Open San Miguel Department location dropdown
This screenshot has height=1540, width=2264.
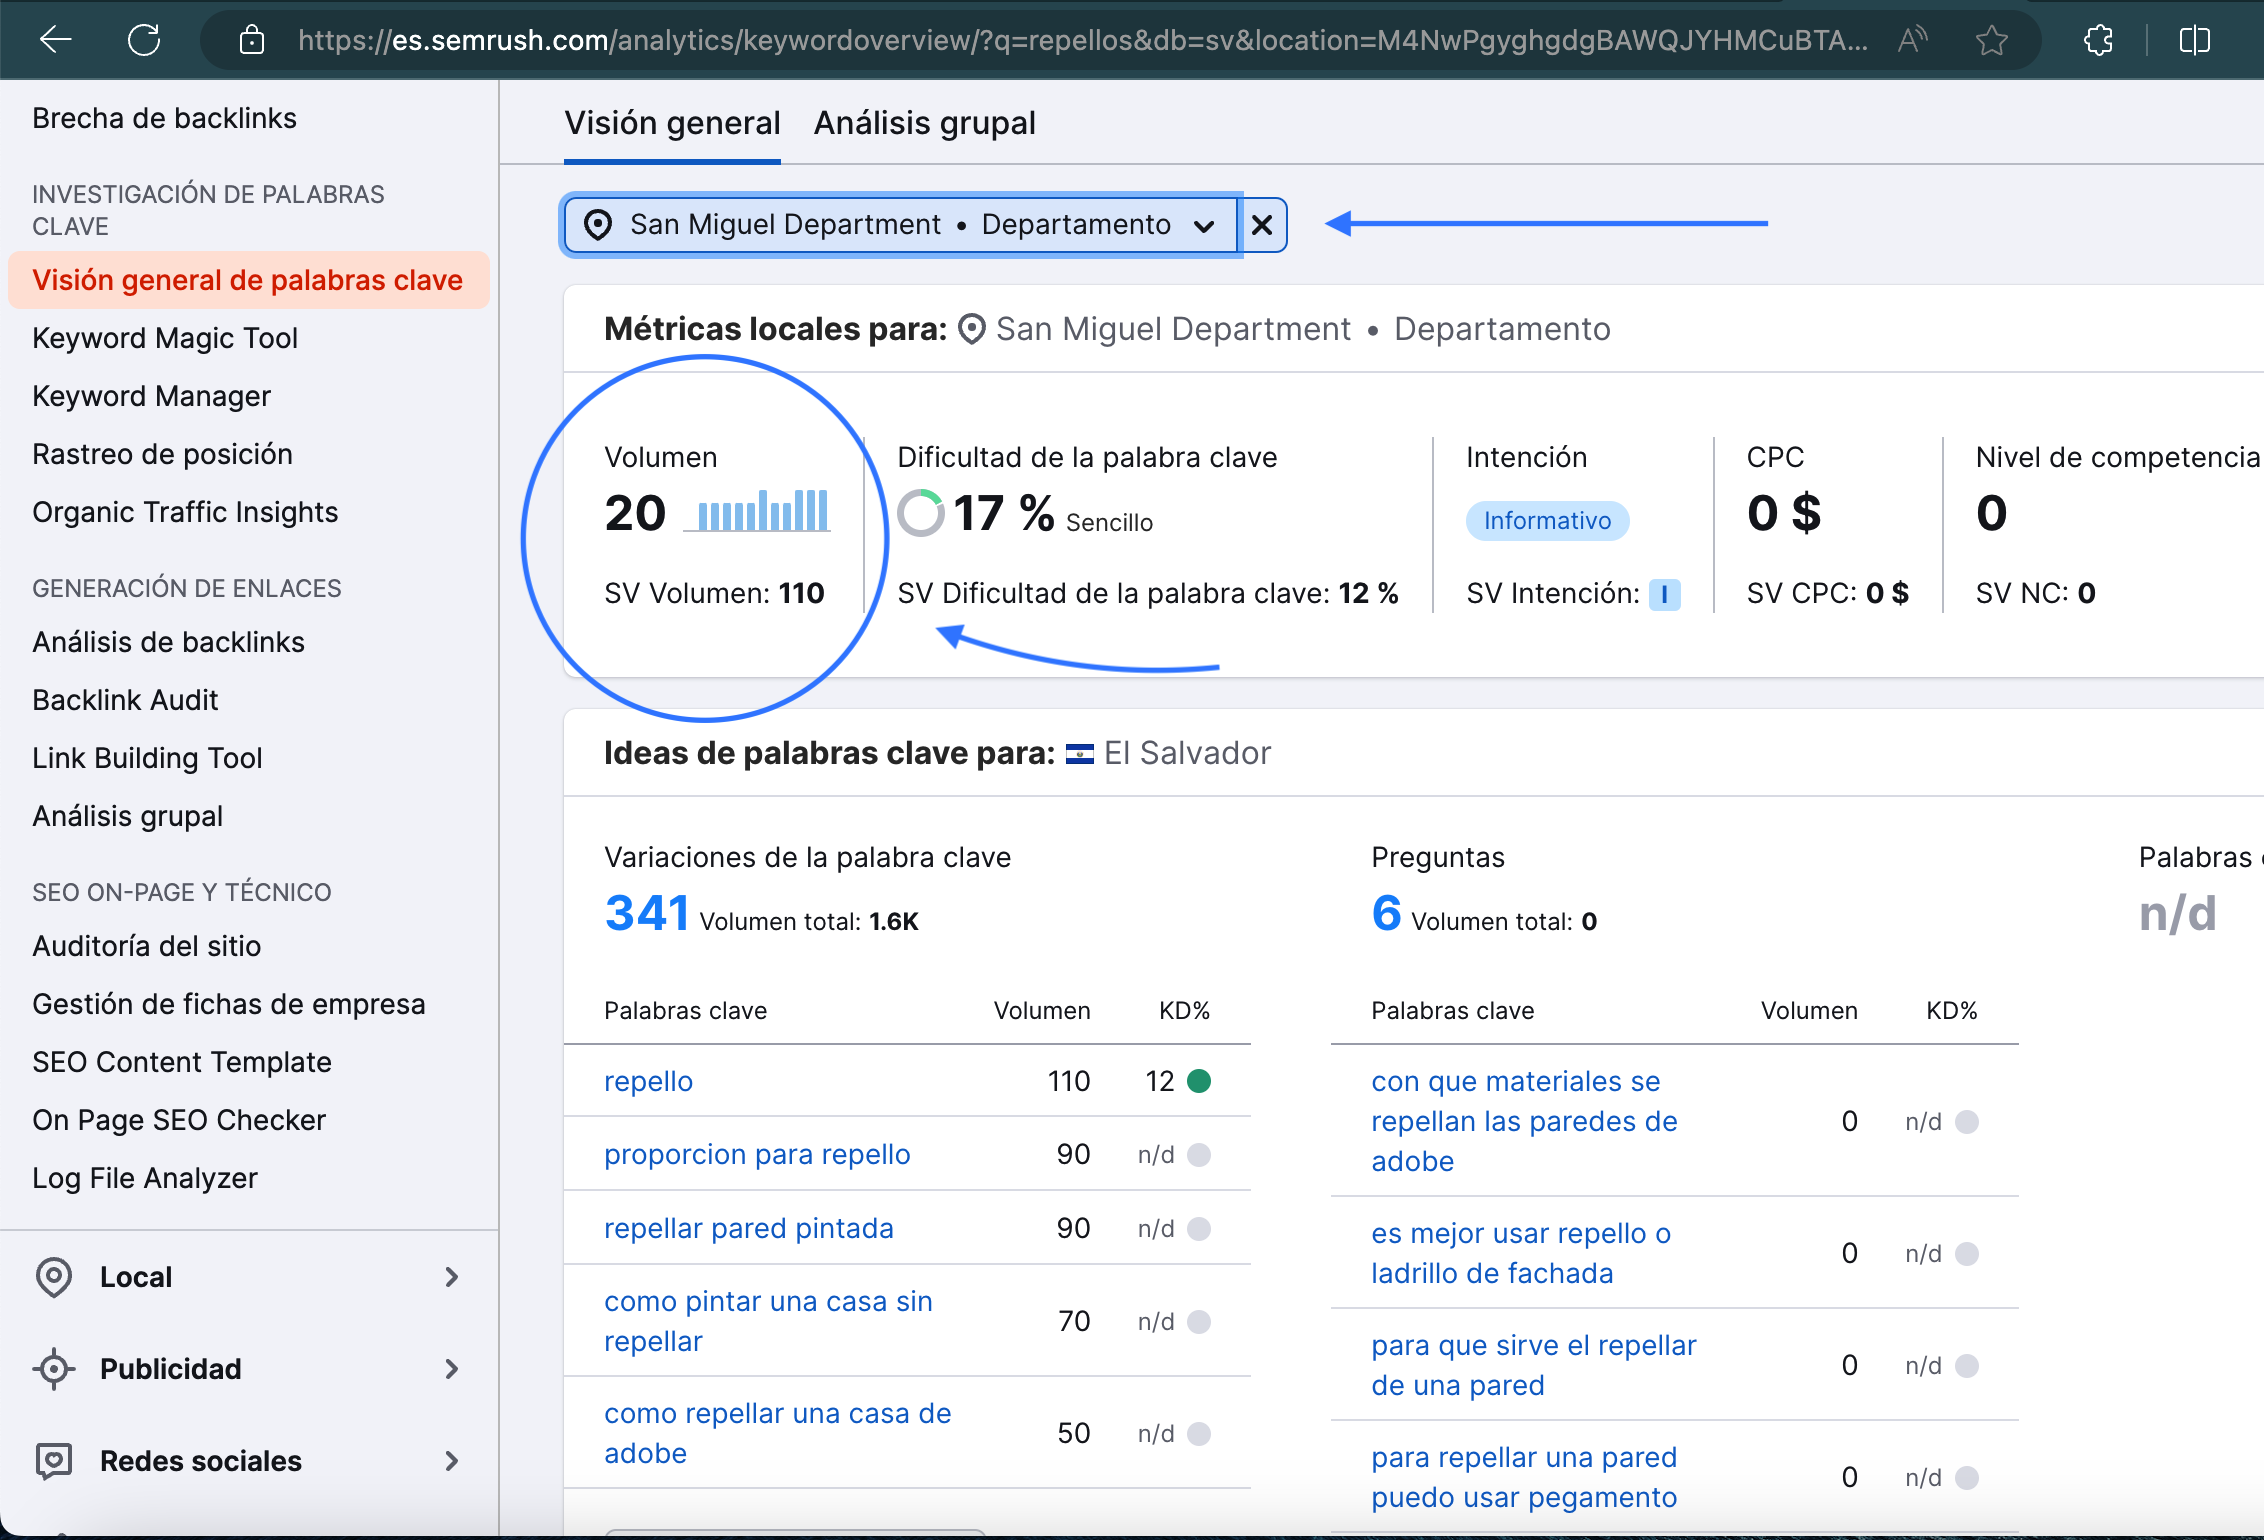point(901,225)
